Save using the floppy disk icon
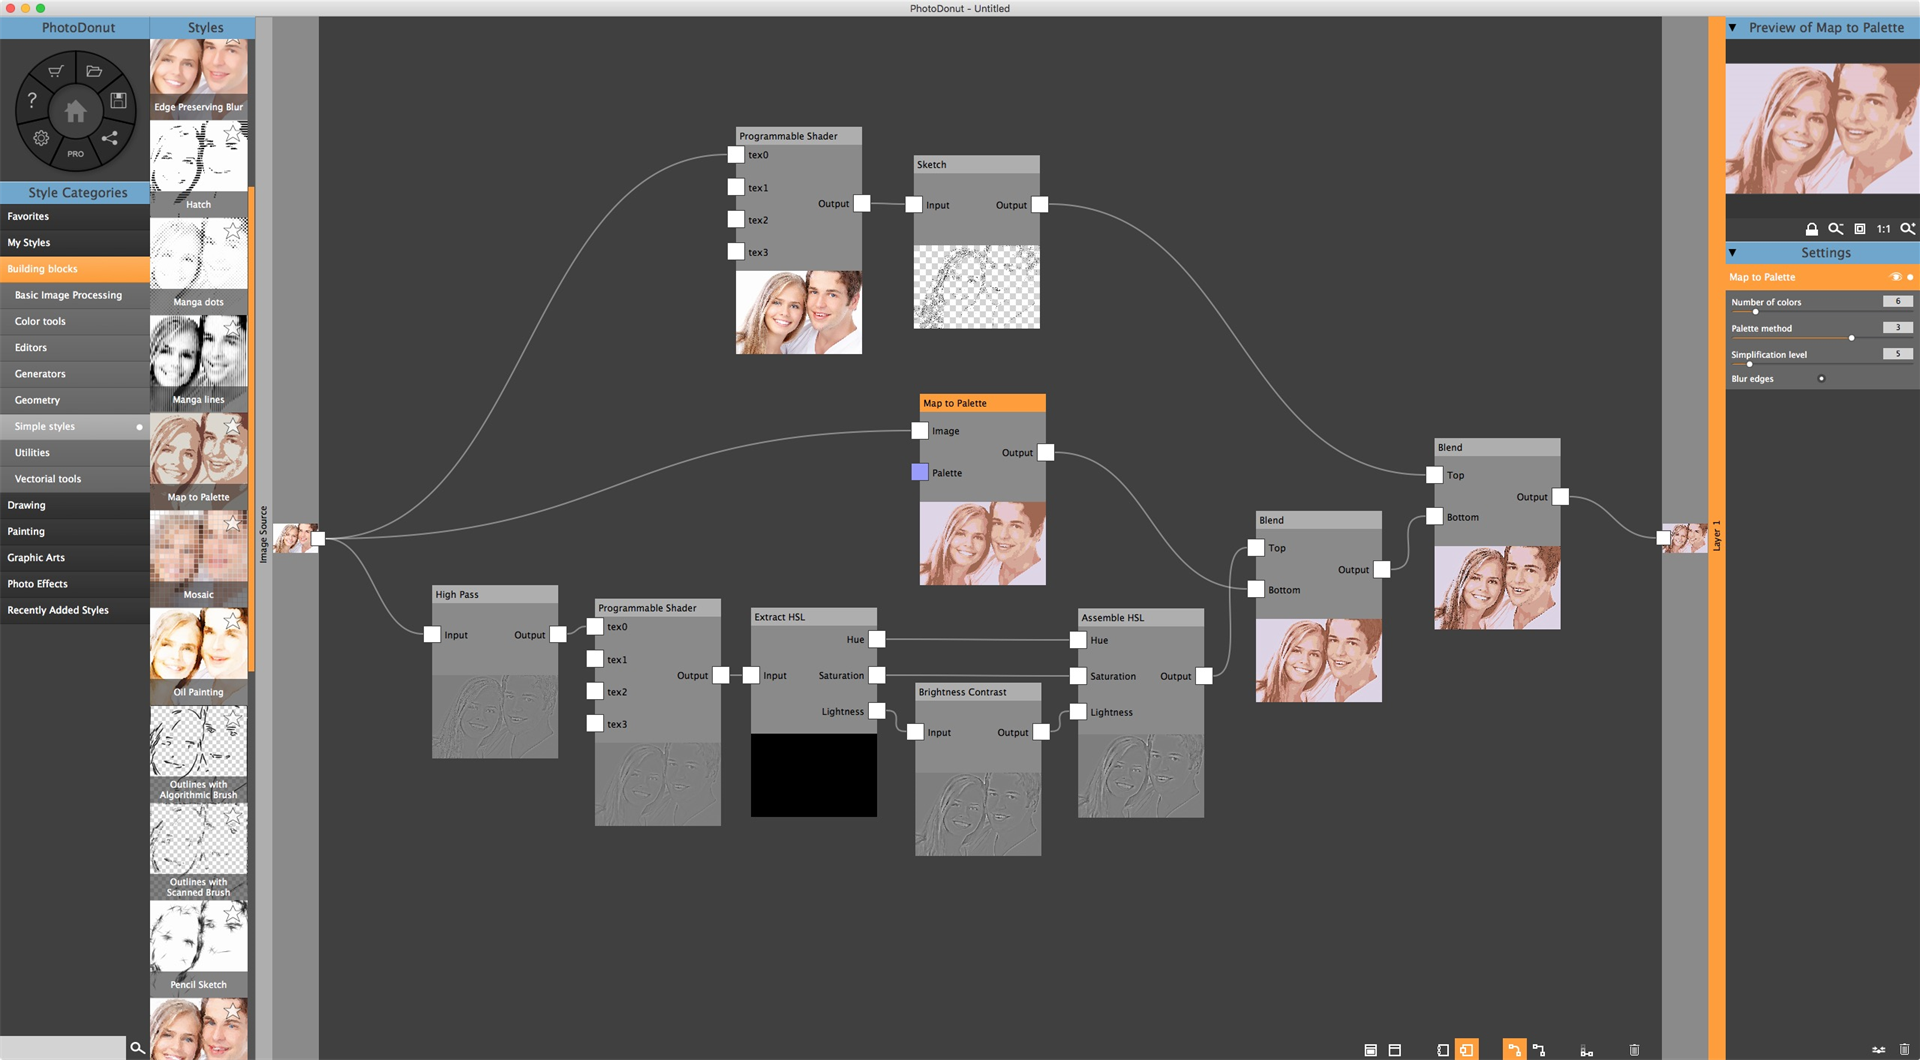The height and width of the screenshot is (1060, 1920). coord(118,100)
